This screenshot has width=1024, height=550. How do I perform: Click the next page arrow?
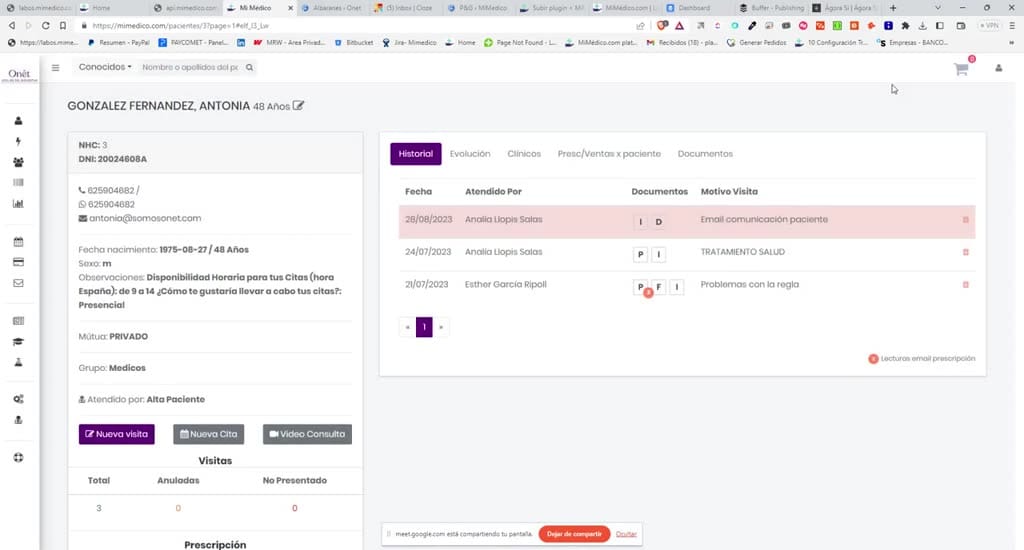(x=441, y=327)
